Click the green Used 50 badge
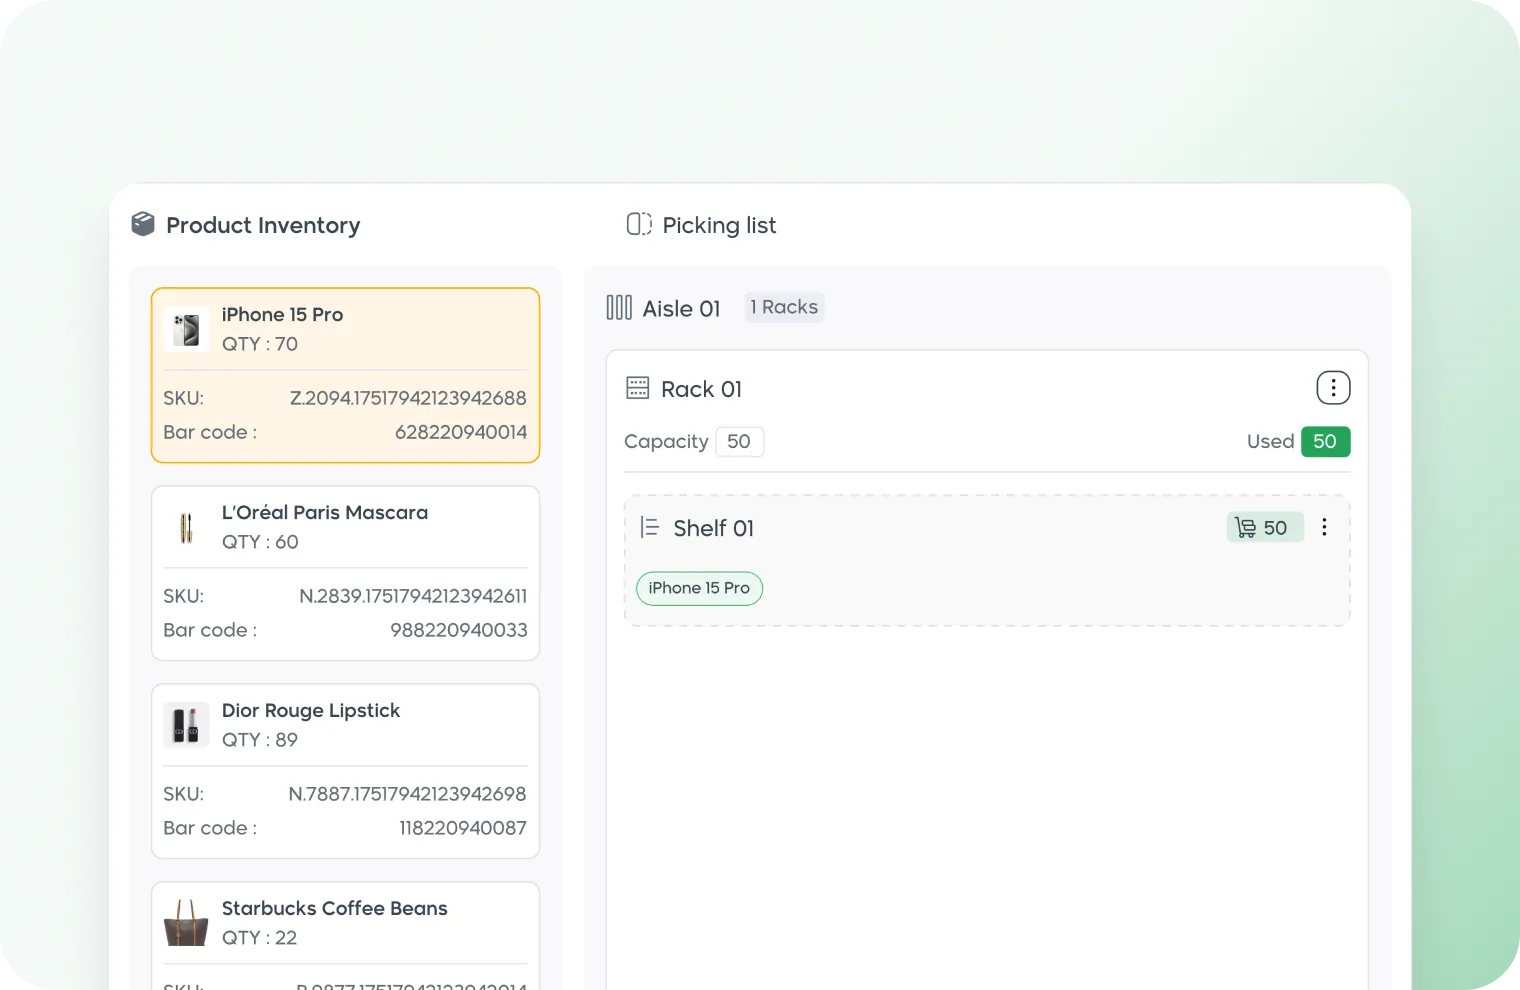This screenshot has height=990, width=1520. coord(1325,442)
